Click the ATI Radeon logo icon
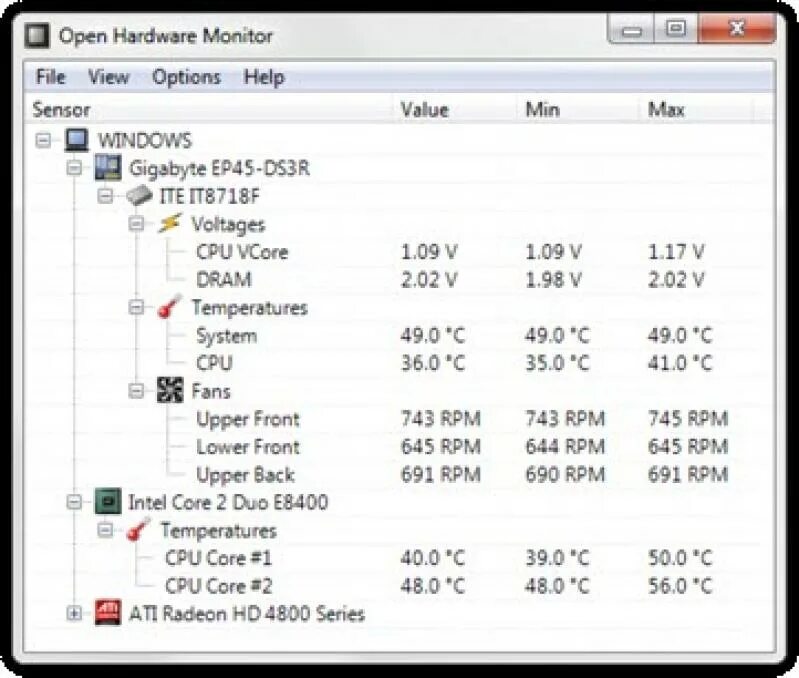The width and height of the screenshot is (799, 678). click(108, 613)
